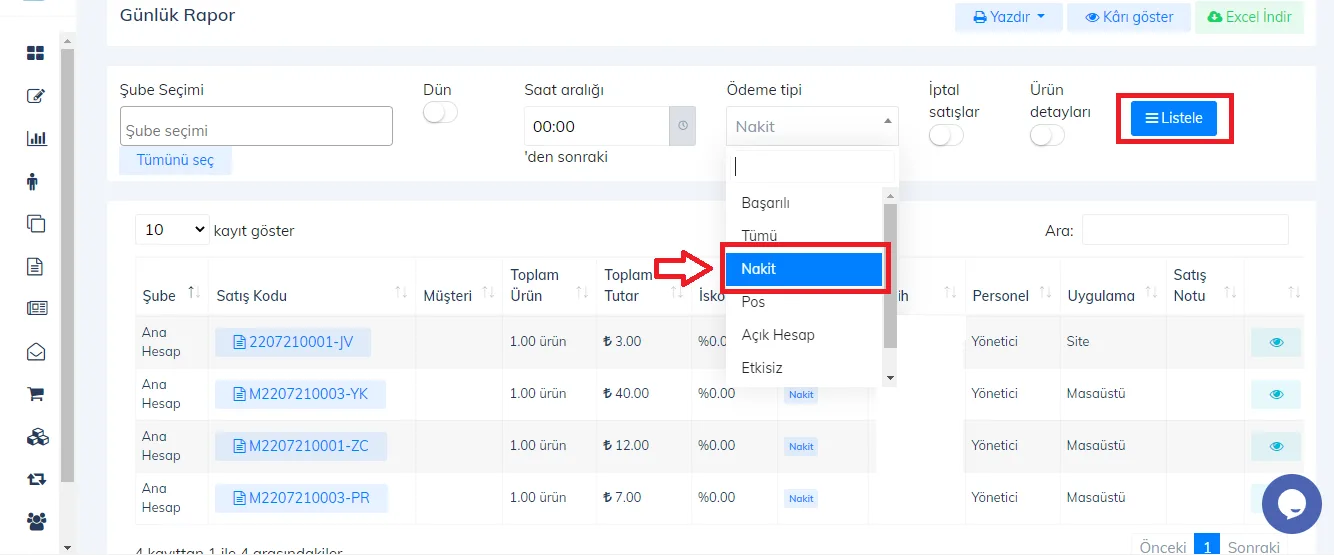This screenshot has width=1334, height=555.
Task: Toggle the İptal satışlar switch
Action: point(946,135)
